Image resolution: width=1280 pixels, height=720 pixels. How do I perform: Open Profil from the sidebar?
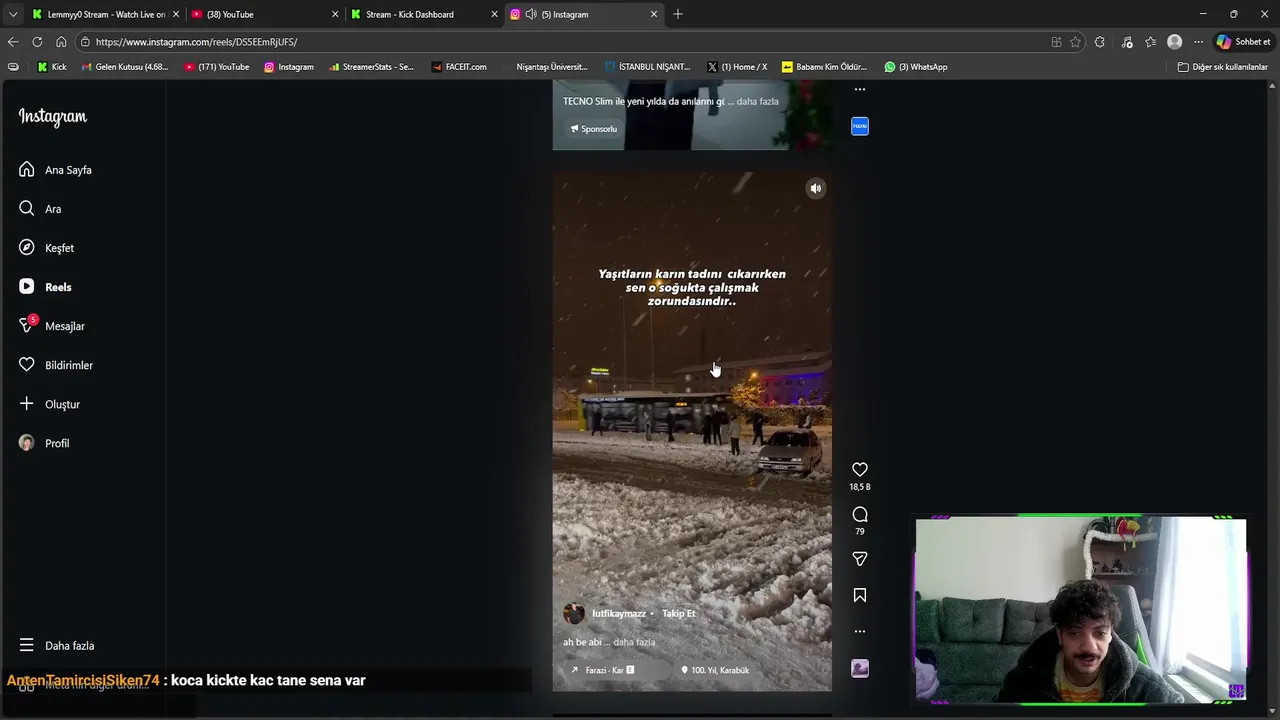tap(44, 443)
